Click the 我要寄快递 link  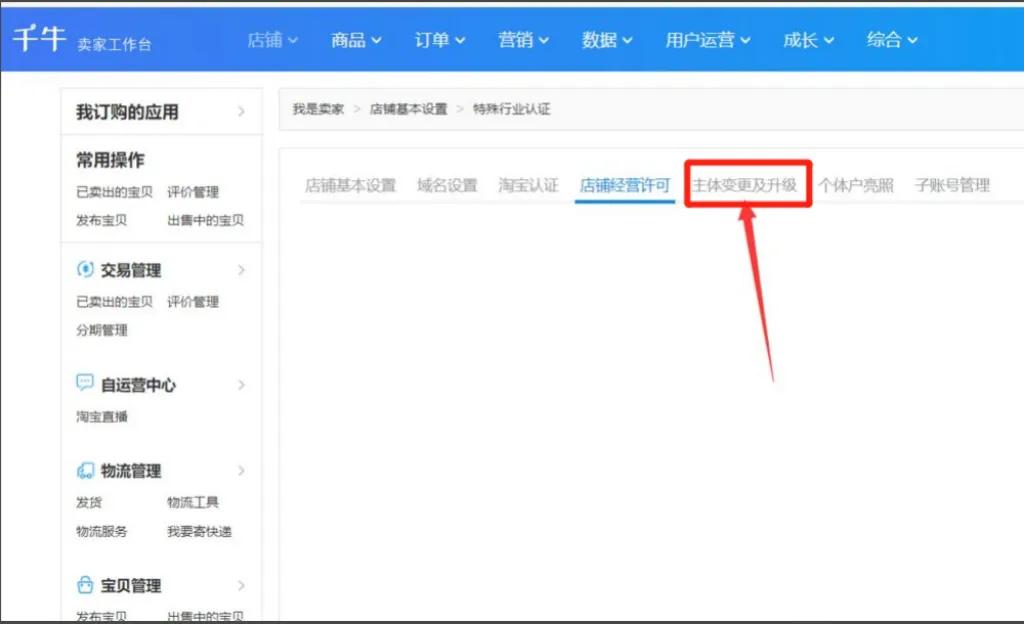[x=201, y=532]
